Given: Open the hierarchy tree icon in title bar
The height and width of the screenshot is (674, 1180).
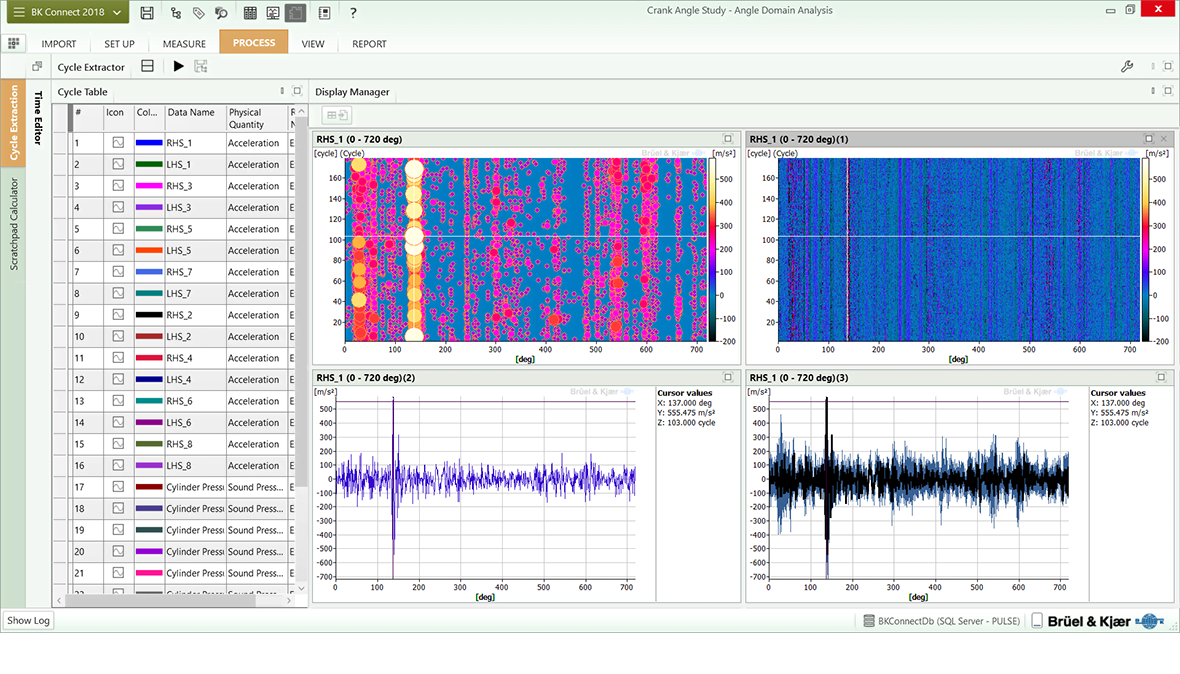Looking at the screenshot, I should click(176, 13).
